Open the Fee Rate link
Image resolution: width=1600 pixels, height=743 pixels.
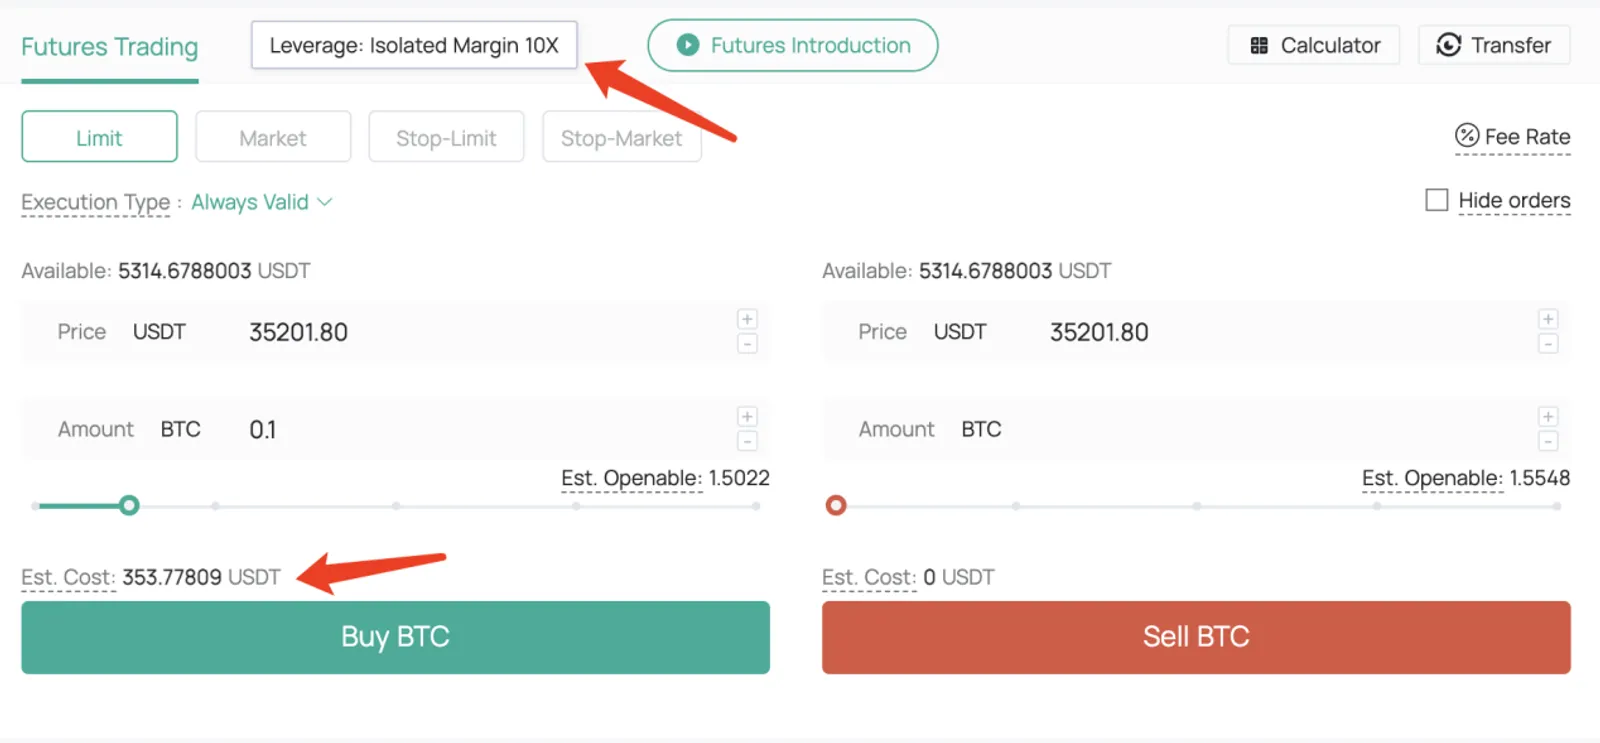point(1513,137)
